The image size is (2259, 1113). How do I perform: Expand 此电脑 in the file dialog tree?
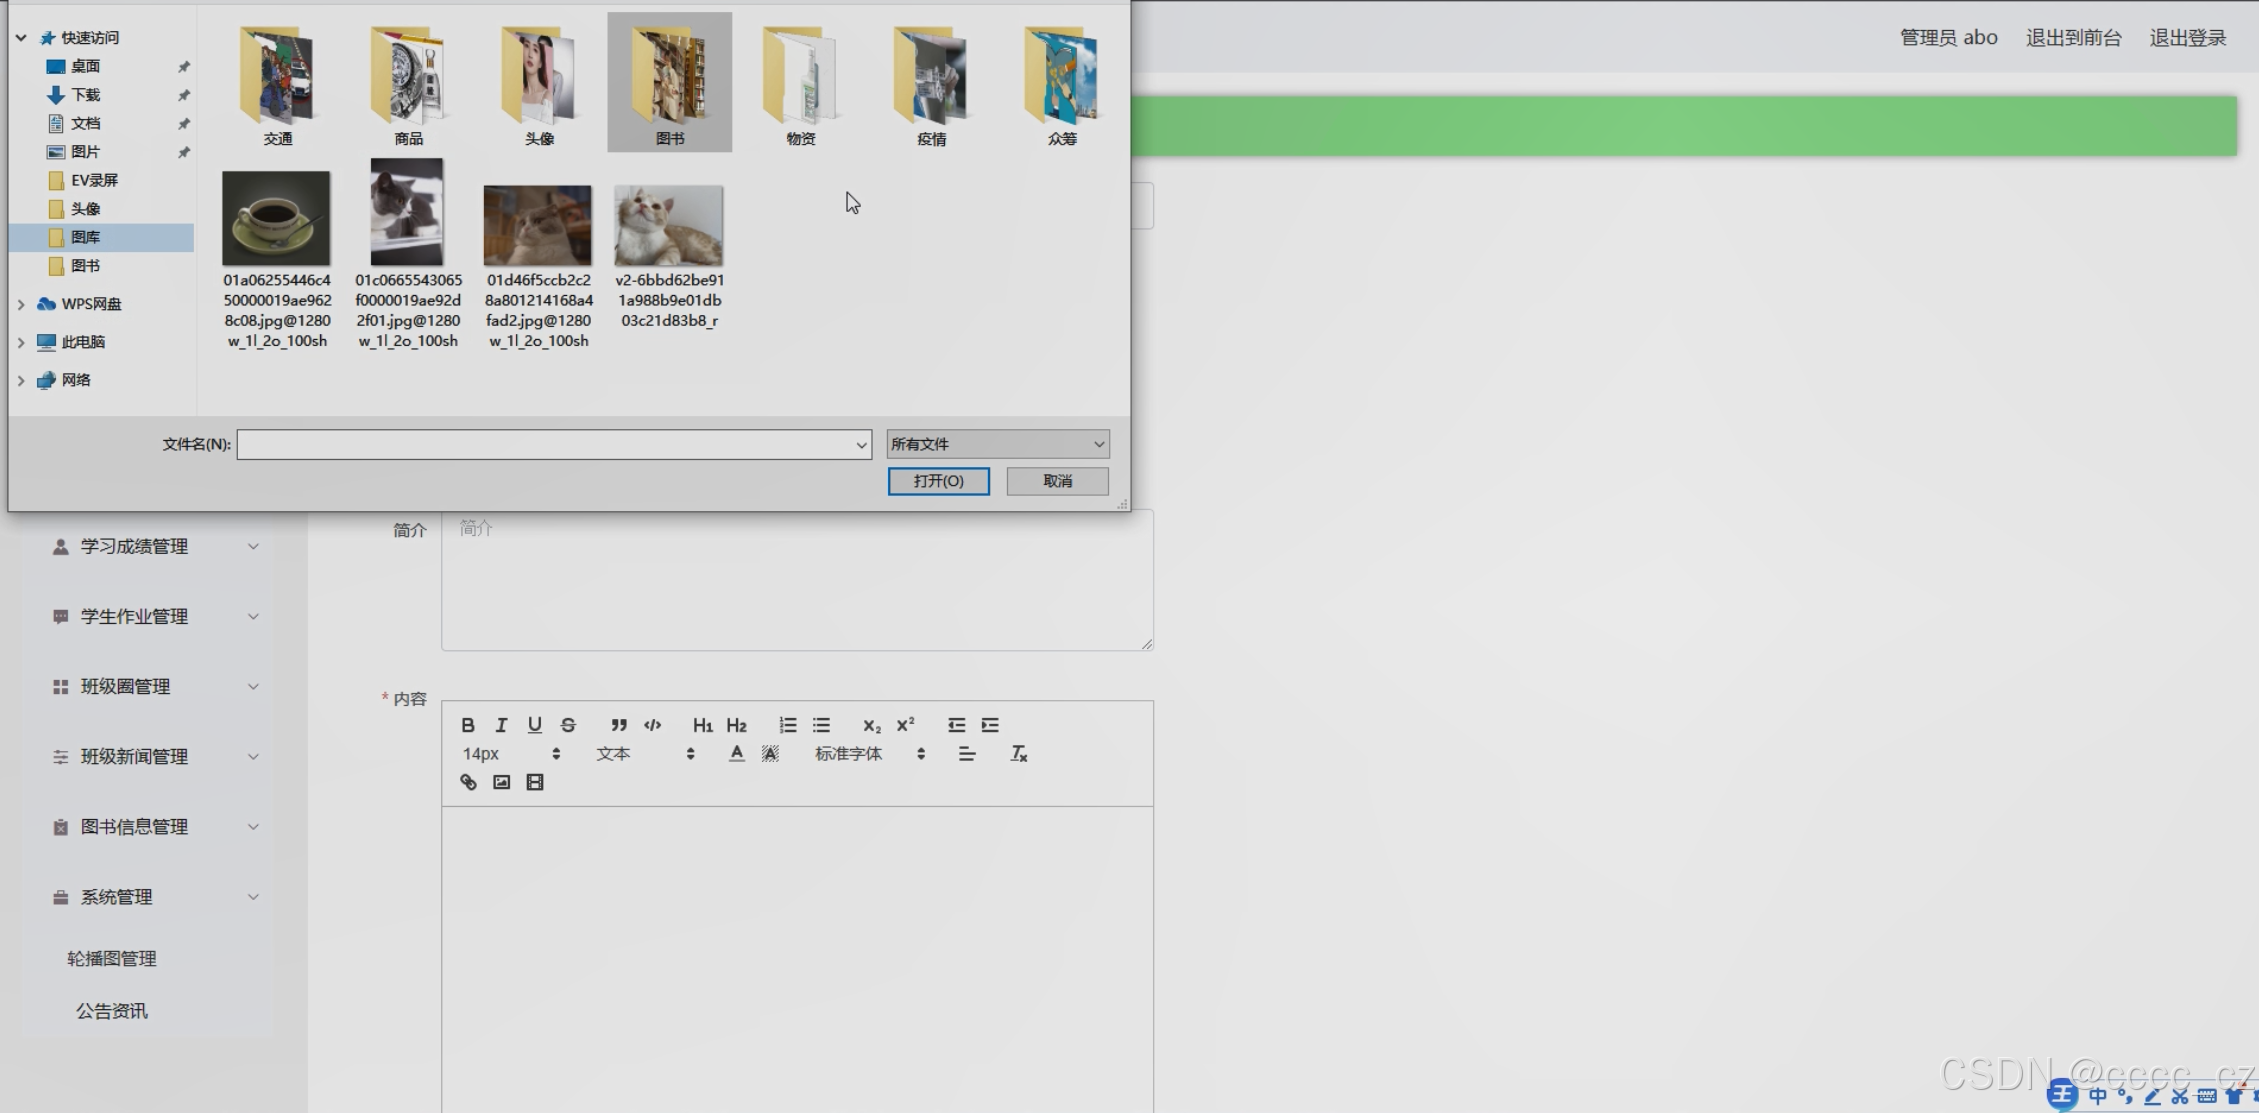(x=21, y=342)
